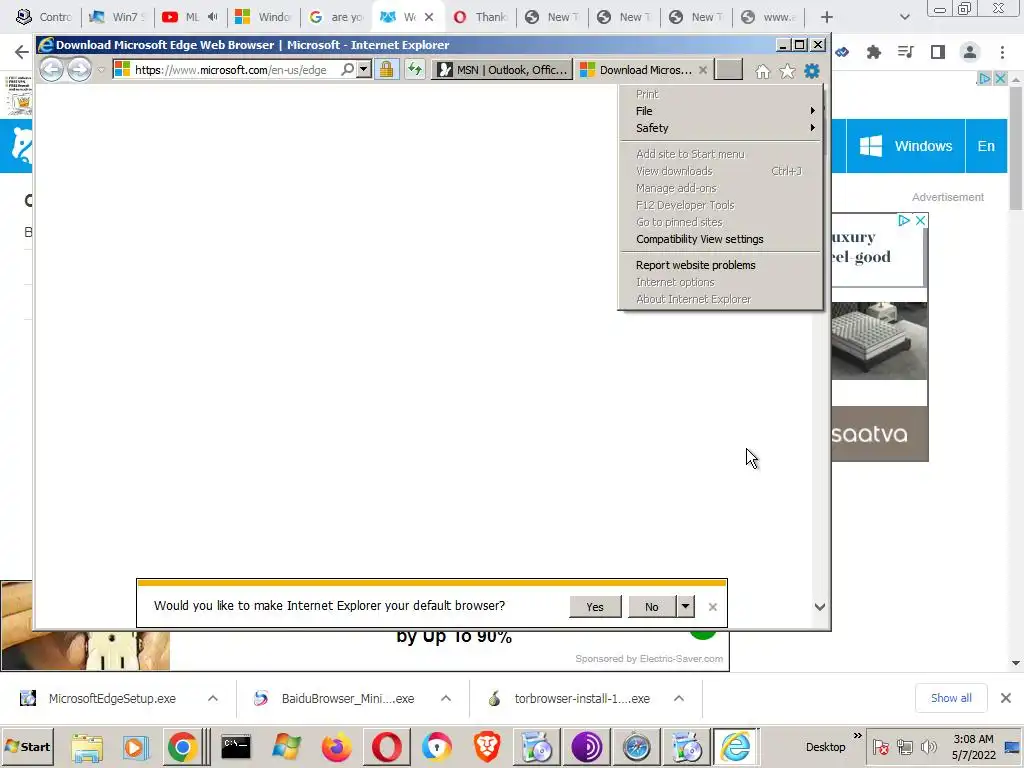The width and height of the screenshot is (1024, 768).
Task: Close the Saatva luxury advertisement
Action: (920, 221)
